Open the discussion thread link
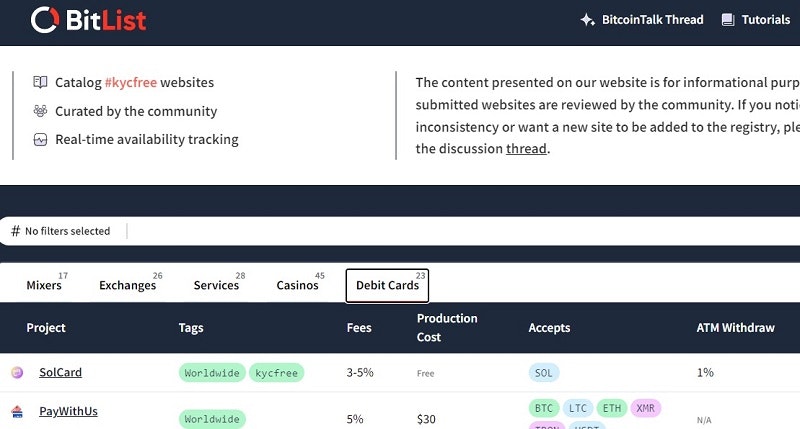800x429 pixels. tap(526, 149)
